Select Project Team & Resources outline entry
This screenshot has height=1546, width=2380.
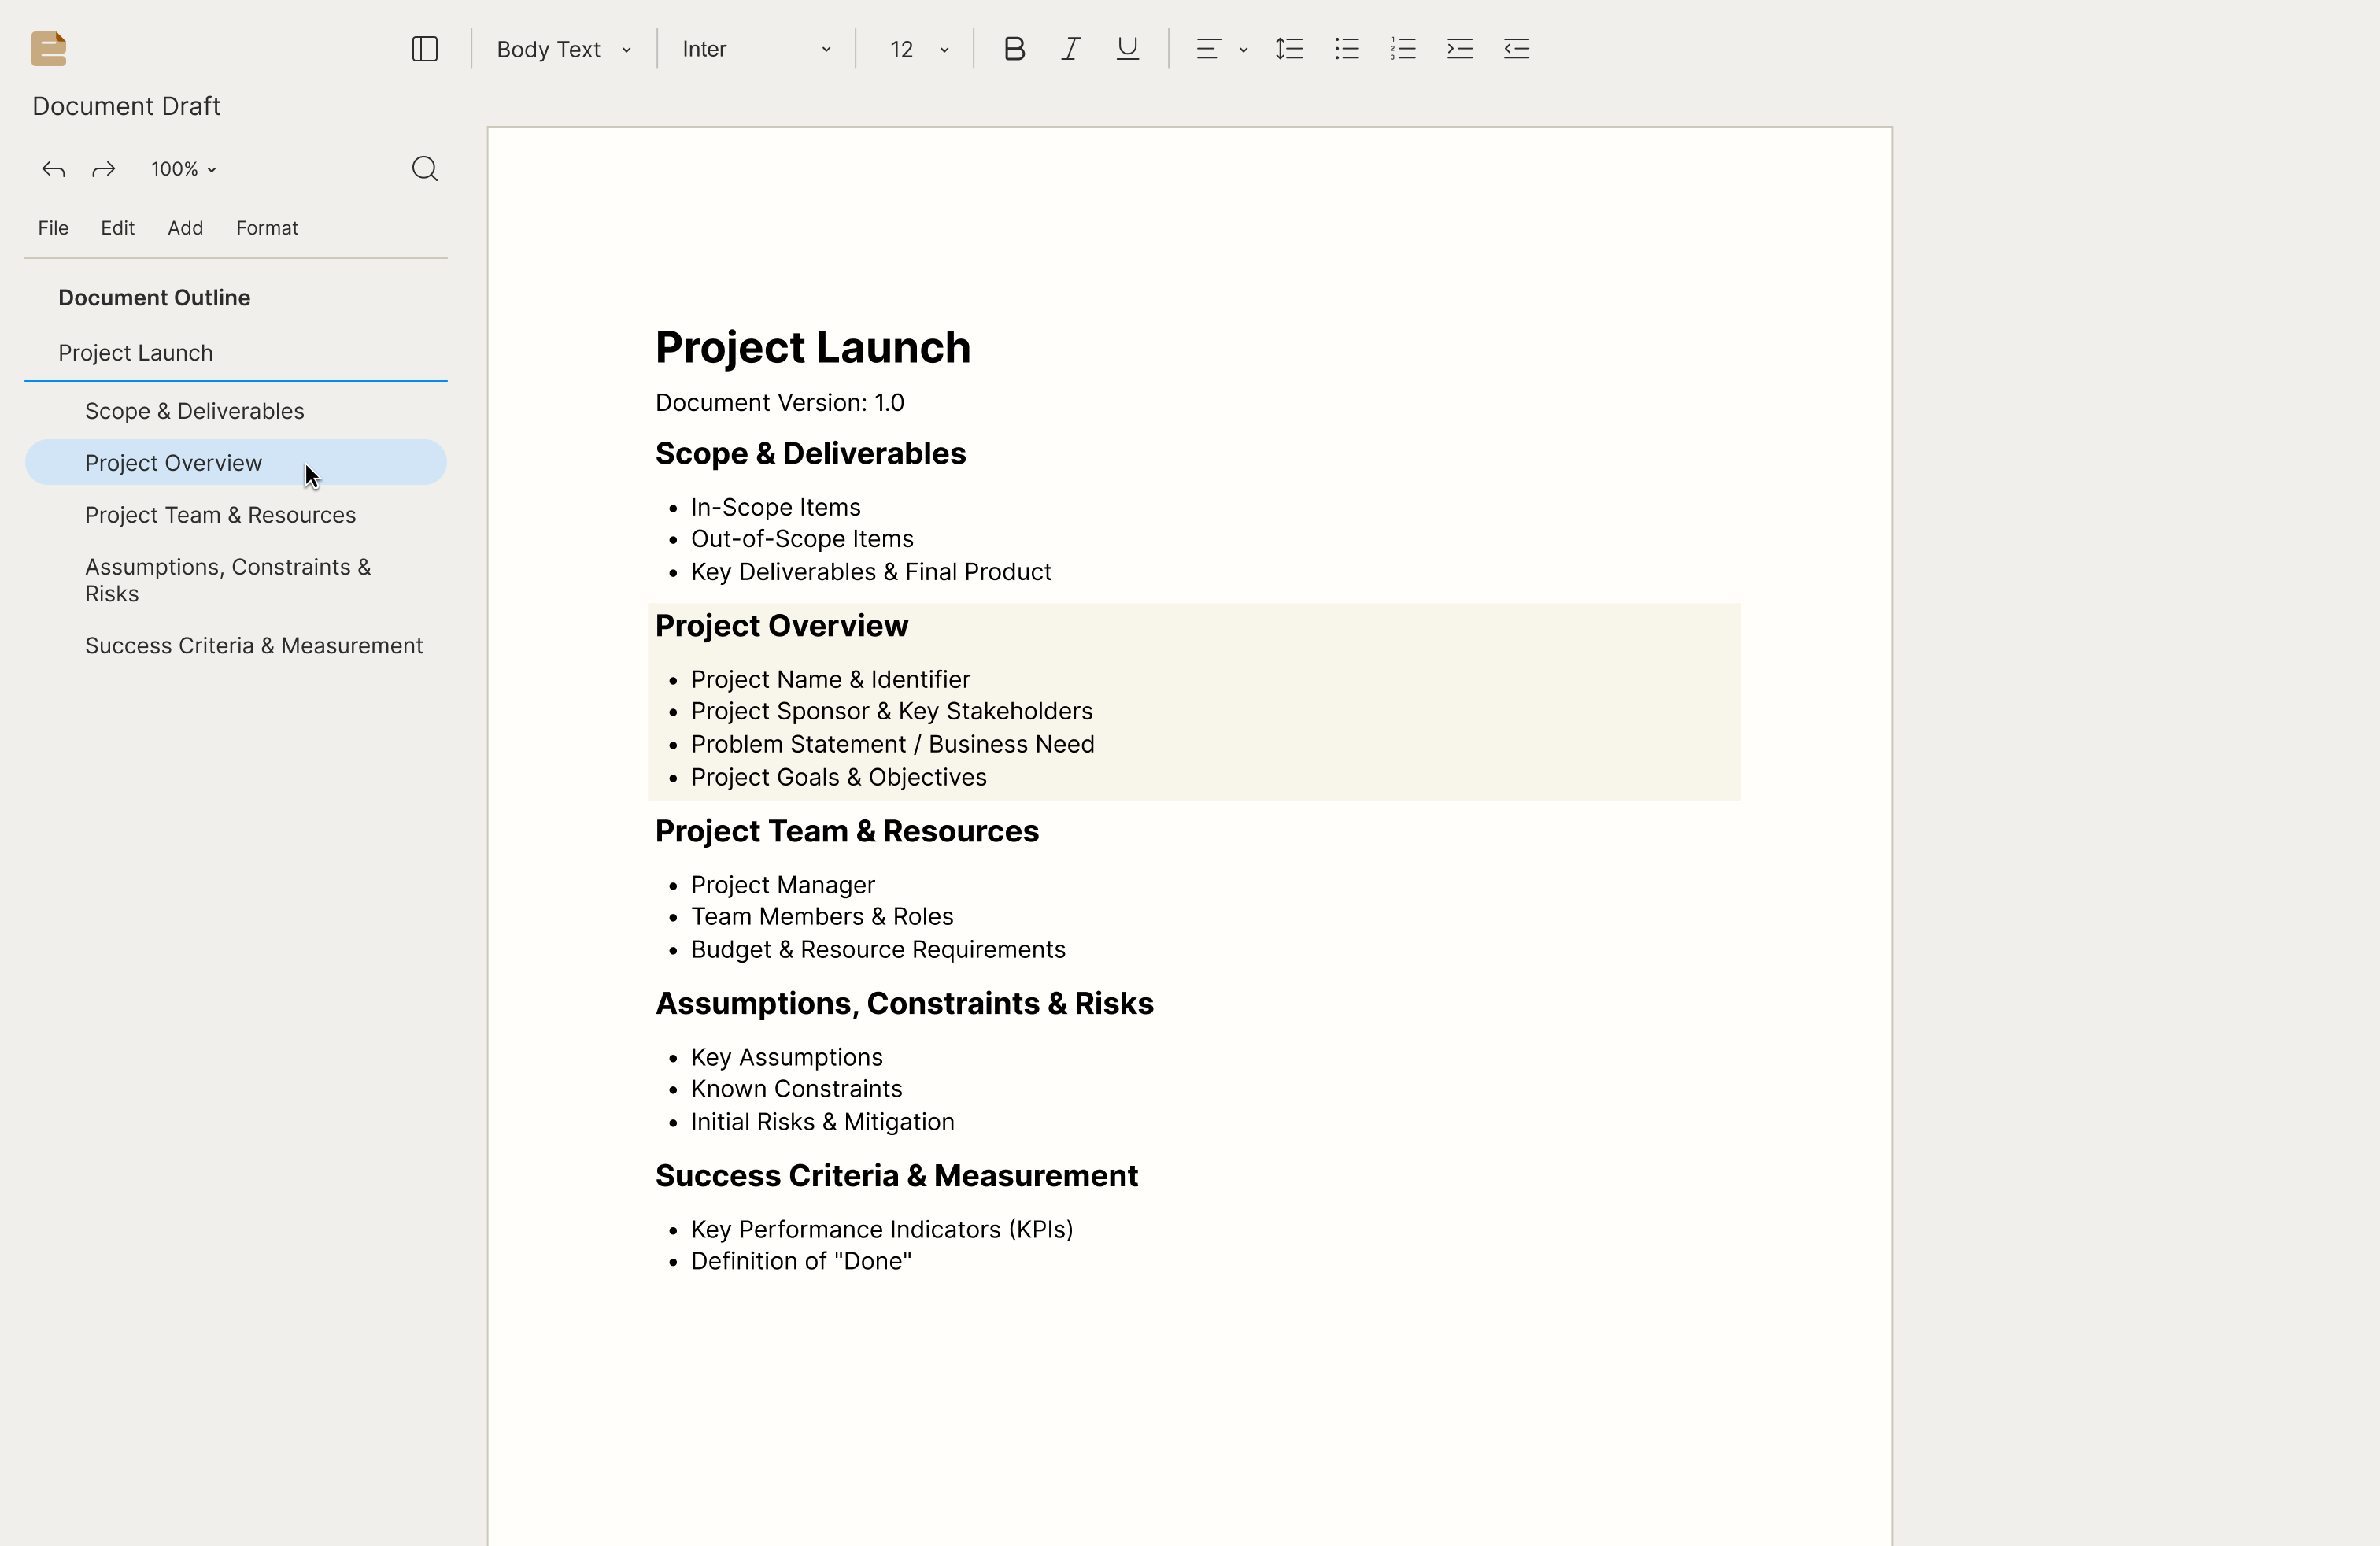(220, 515)
